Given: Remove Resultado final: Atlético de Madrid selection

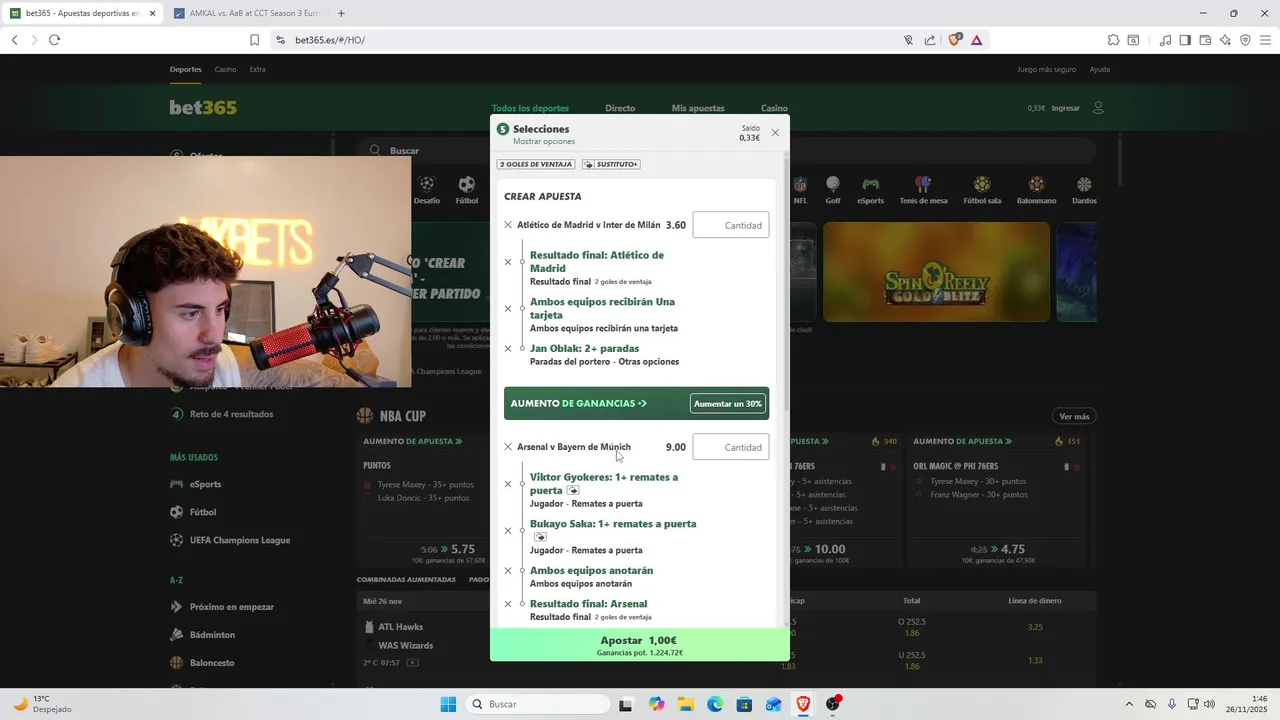Looking at the screenshot, I should click(x=508, y=262).
